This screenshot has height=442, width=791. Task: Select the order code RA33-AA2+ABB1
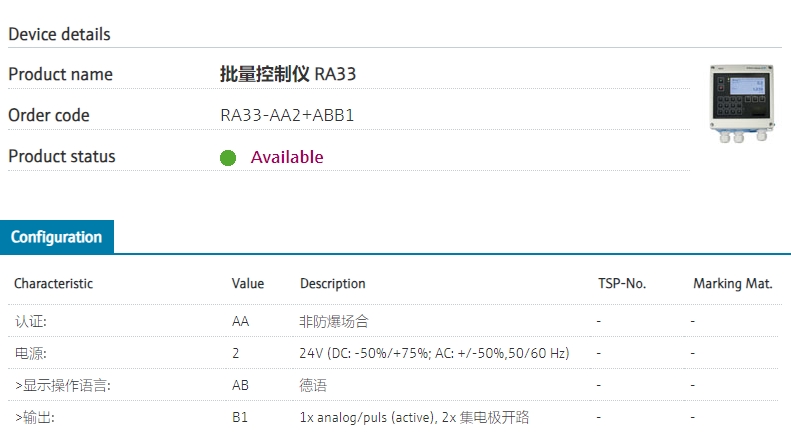(x=287, y=115)
